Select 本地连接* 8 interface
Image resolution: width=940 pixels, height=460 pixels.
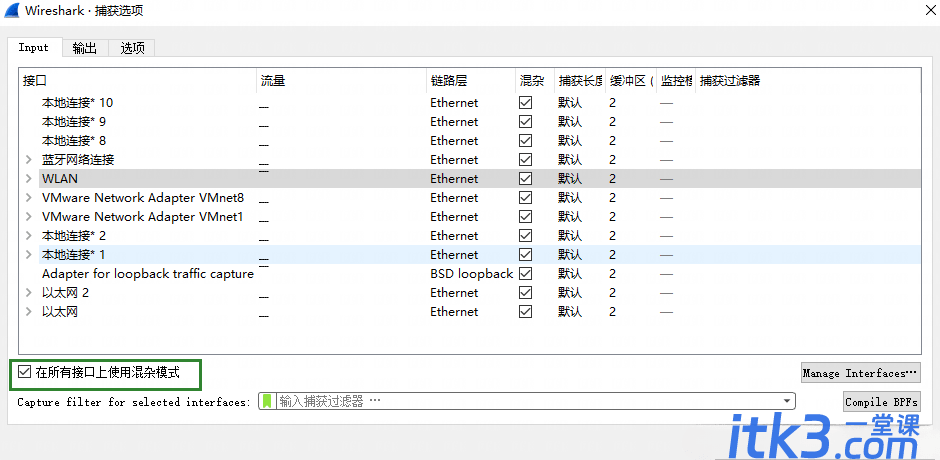point(74,141)
